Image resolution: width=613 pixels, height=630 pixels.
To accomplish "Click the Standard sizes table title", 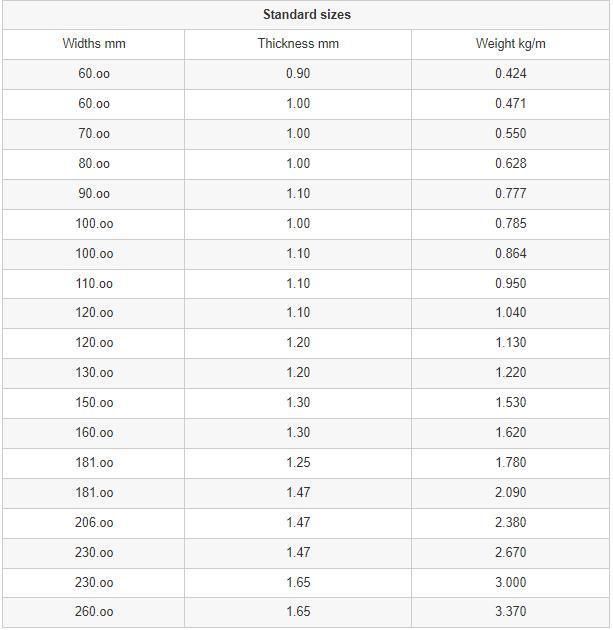I will point(306,15).
